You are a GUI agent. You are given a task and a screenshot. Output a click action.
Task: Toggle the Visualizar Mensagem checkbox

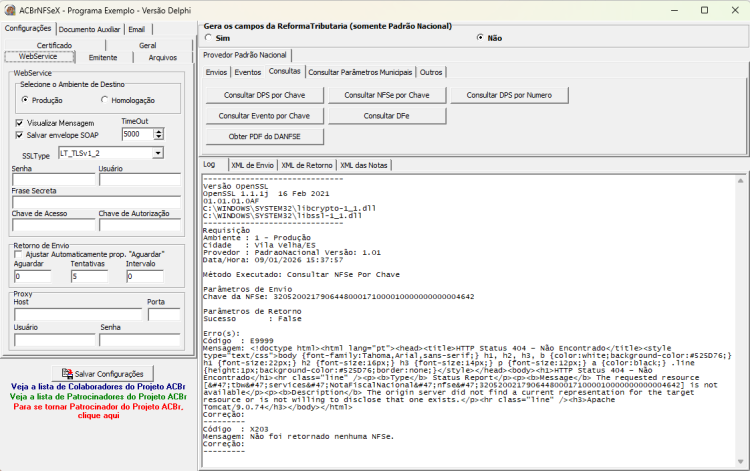click(19, 123)
